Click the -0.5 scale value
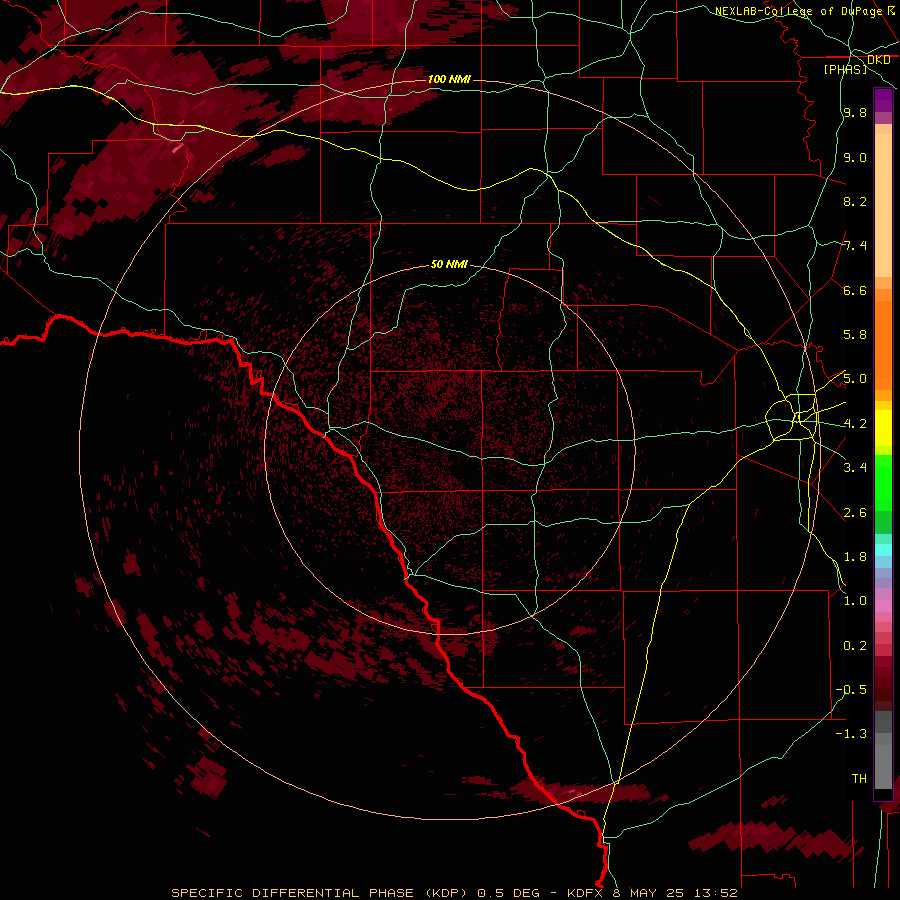The width and height of the screenshot is (900, 900). pos(851,690)
